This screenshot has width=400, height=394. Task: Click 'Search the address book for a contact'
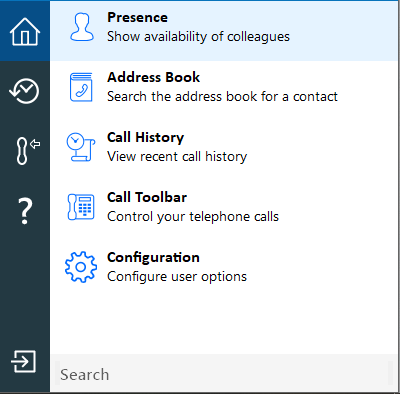(222, 97)
